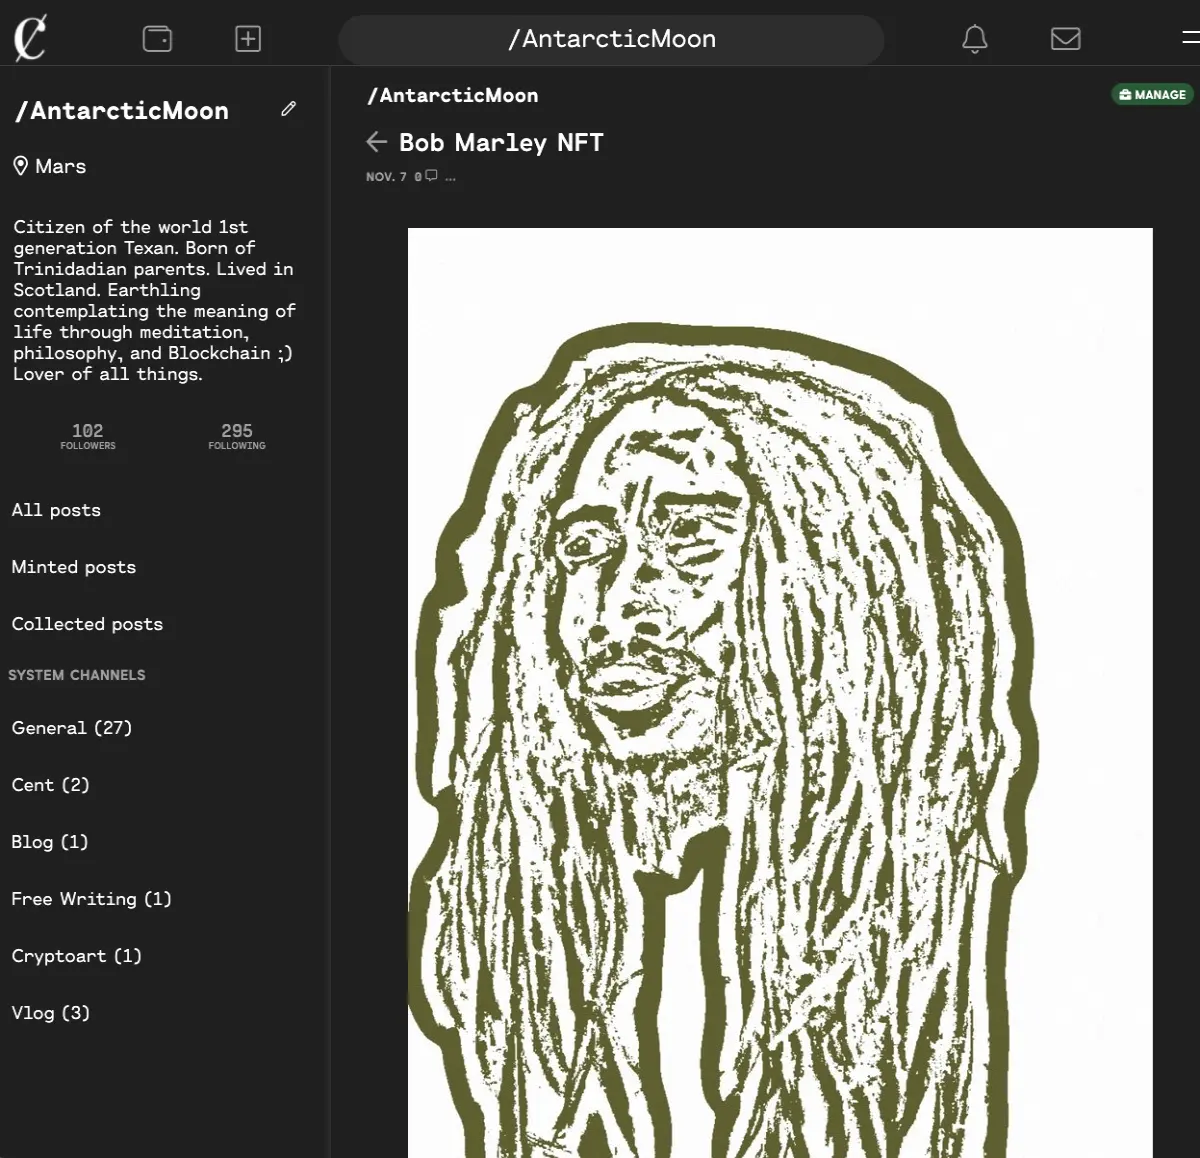
Task: Open the General (27) channel
Action: [x=72, y=728]
